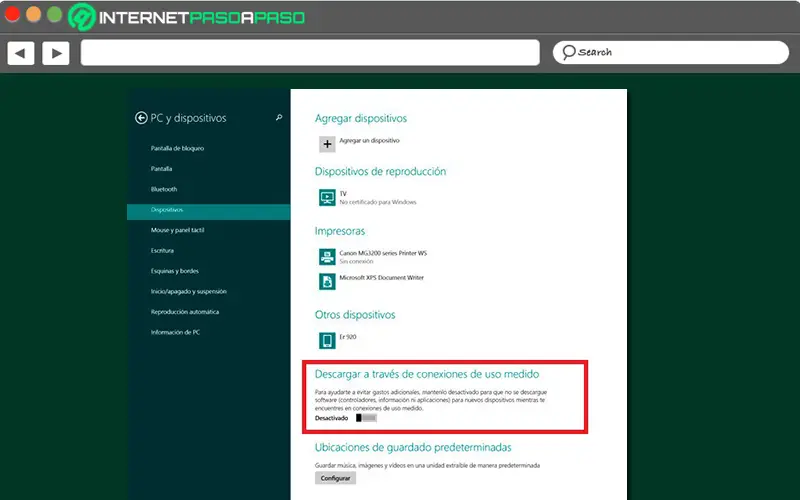
Task: Click the browser back arrow button
Action: point(21,53)
